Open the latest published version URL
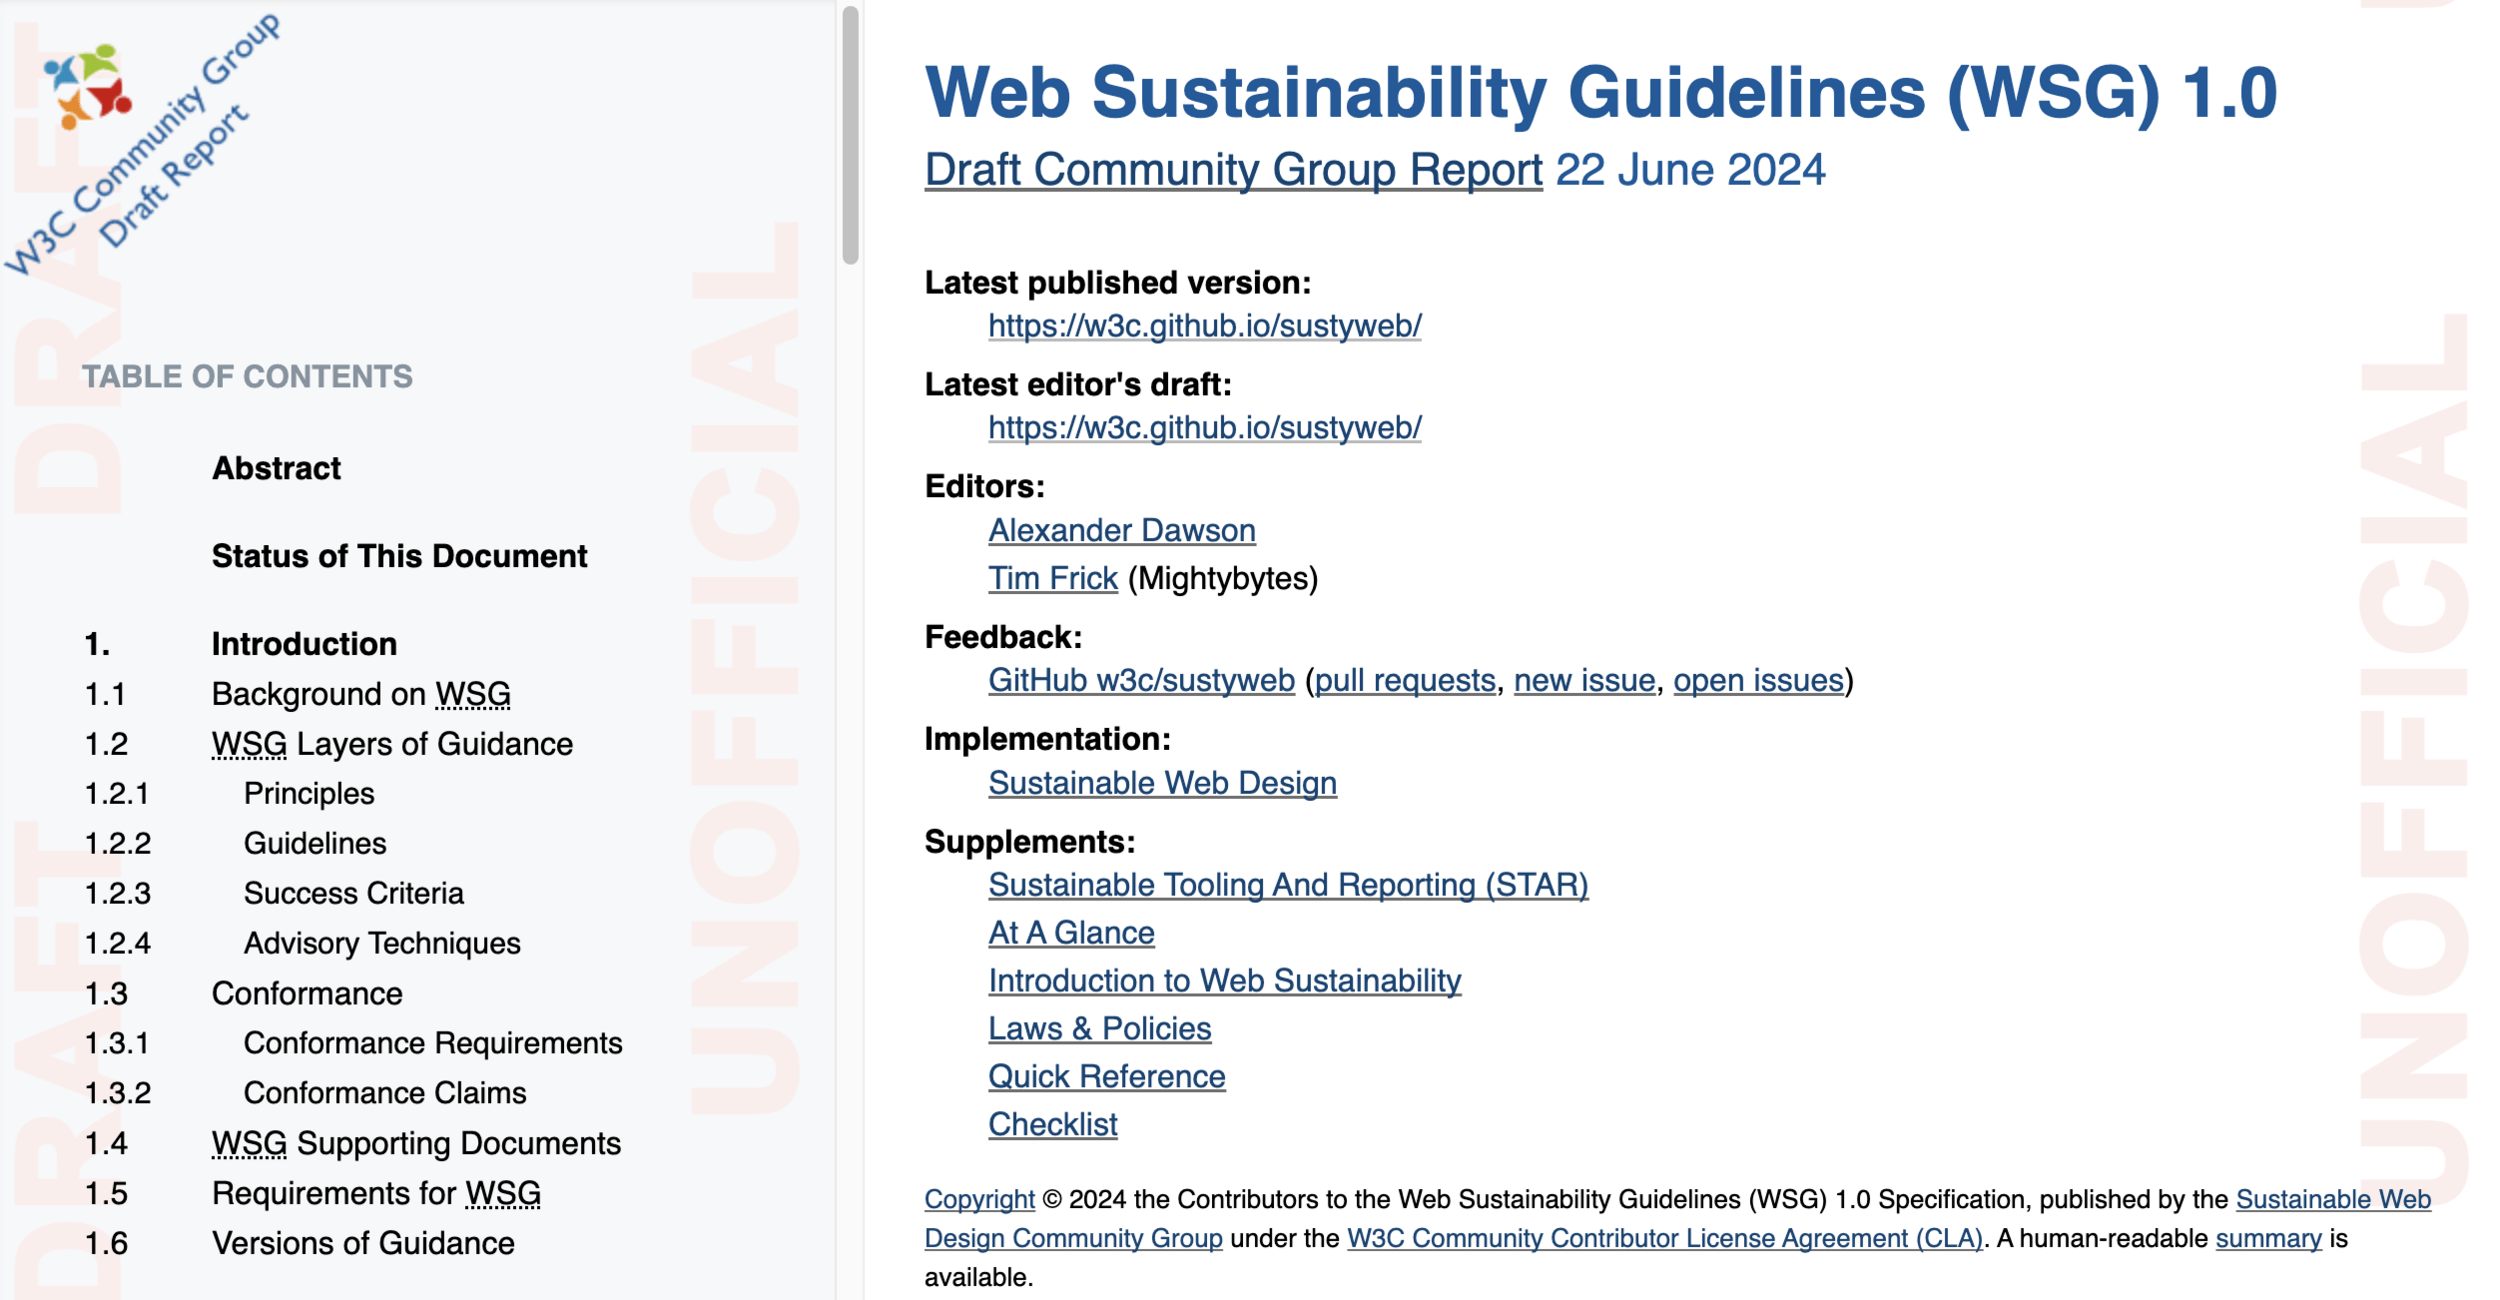The image size is (2500, 1300). click(x=1204, y=326)
